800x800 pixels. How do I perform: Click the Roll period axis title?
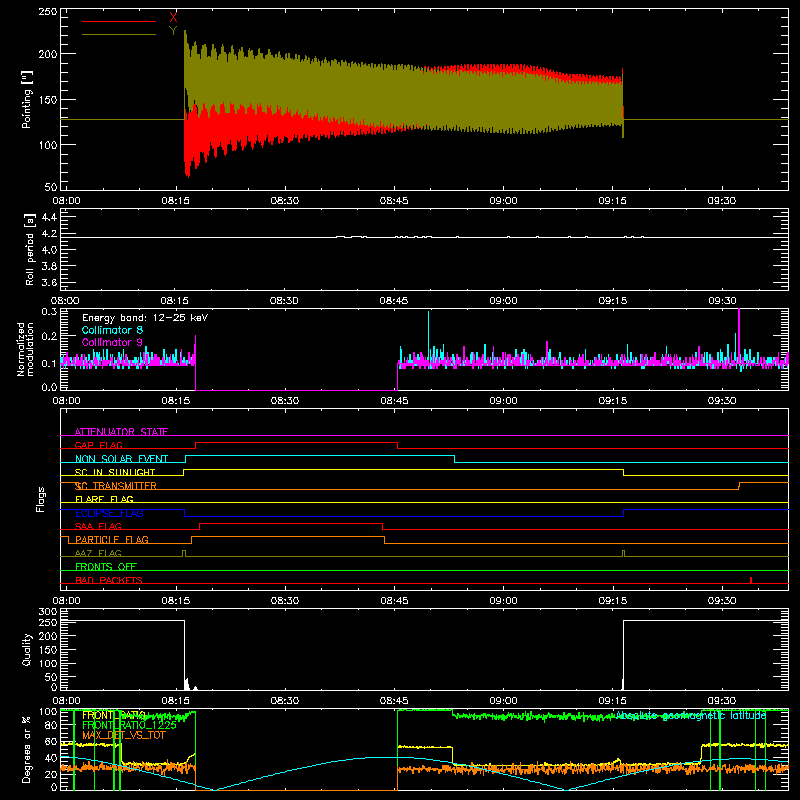pyautogui.click(x=30, y=249)
